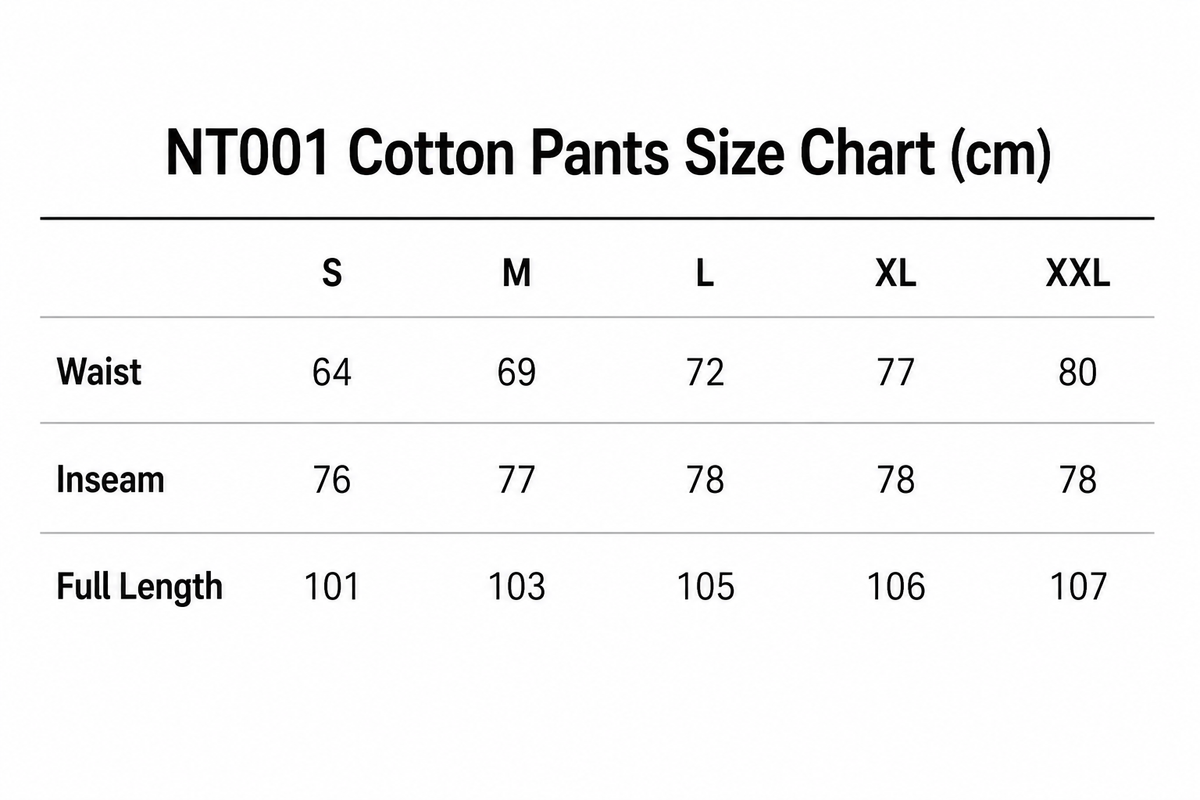Select the S size column header

pyautogui.click(x=332, y=273)
